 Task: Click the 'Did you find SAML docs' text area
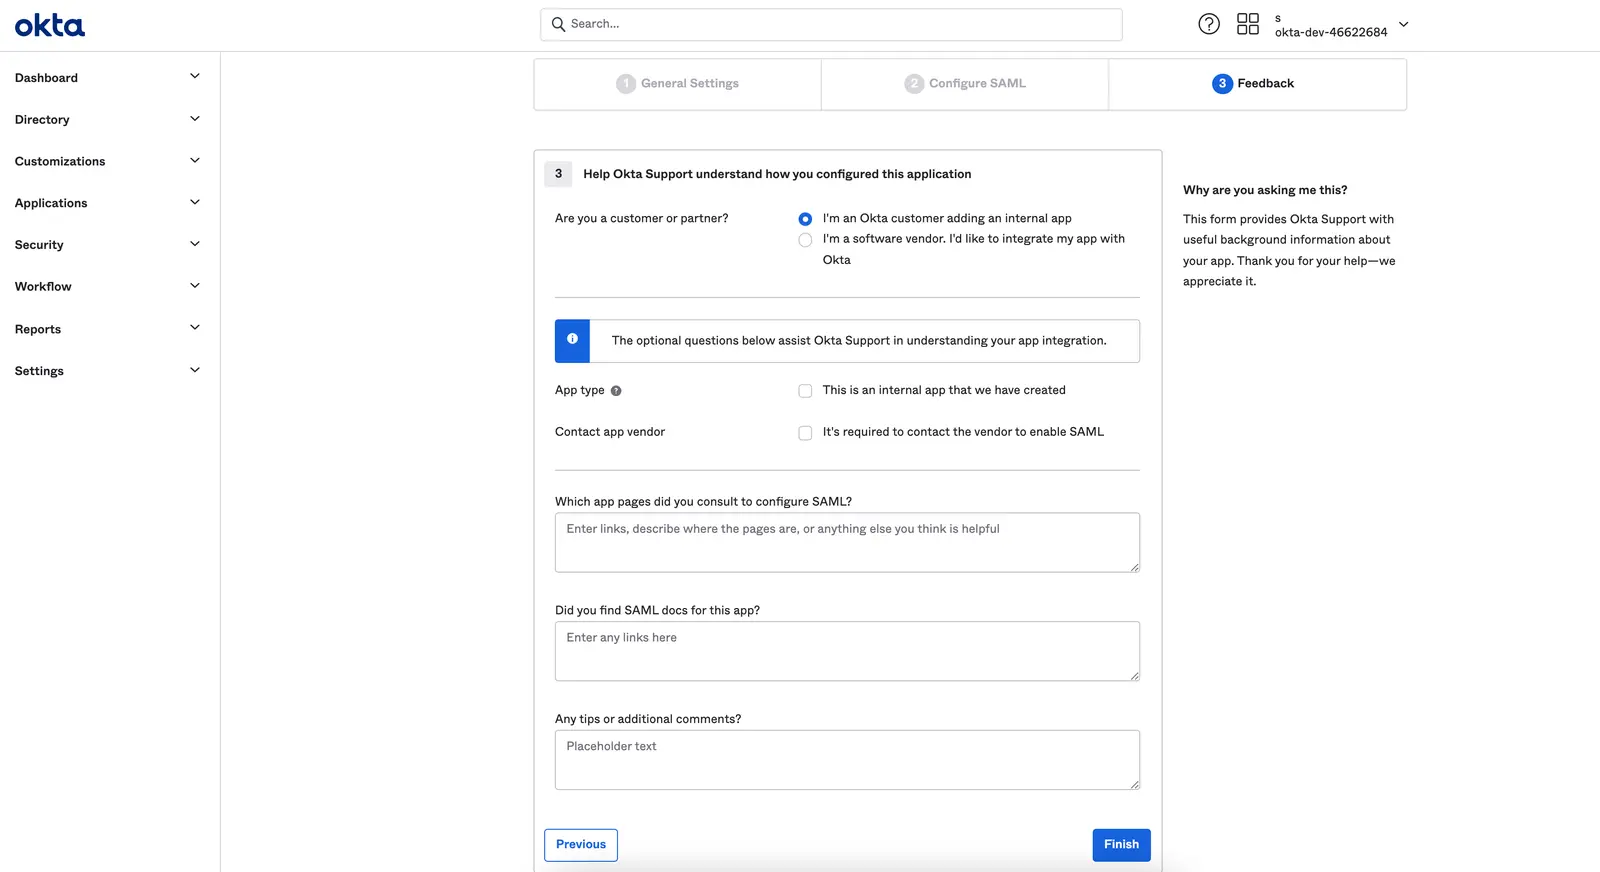[847, 651]
